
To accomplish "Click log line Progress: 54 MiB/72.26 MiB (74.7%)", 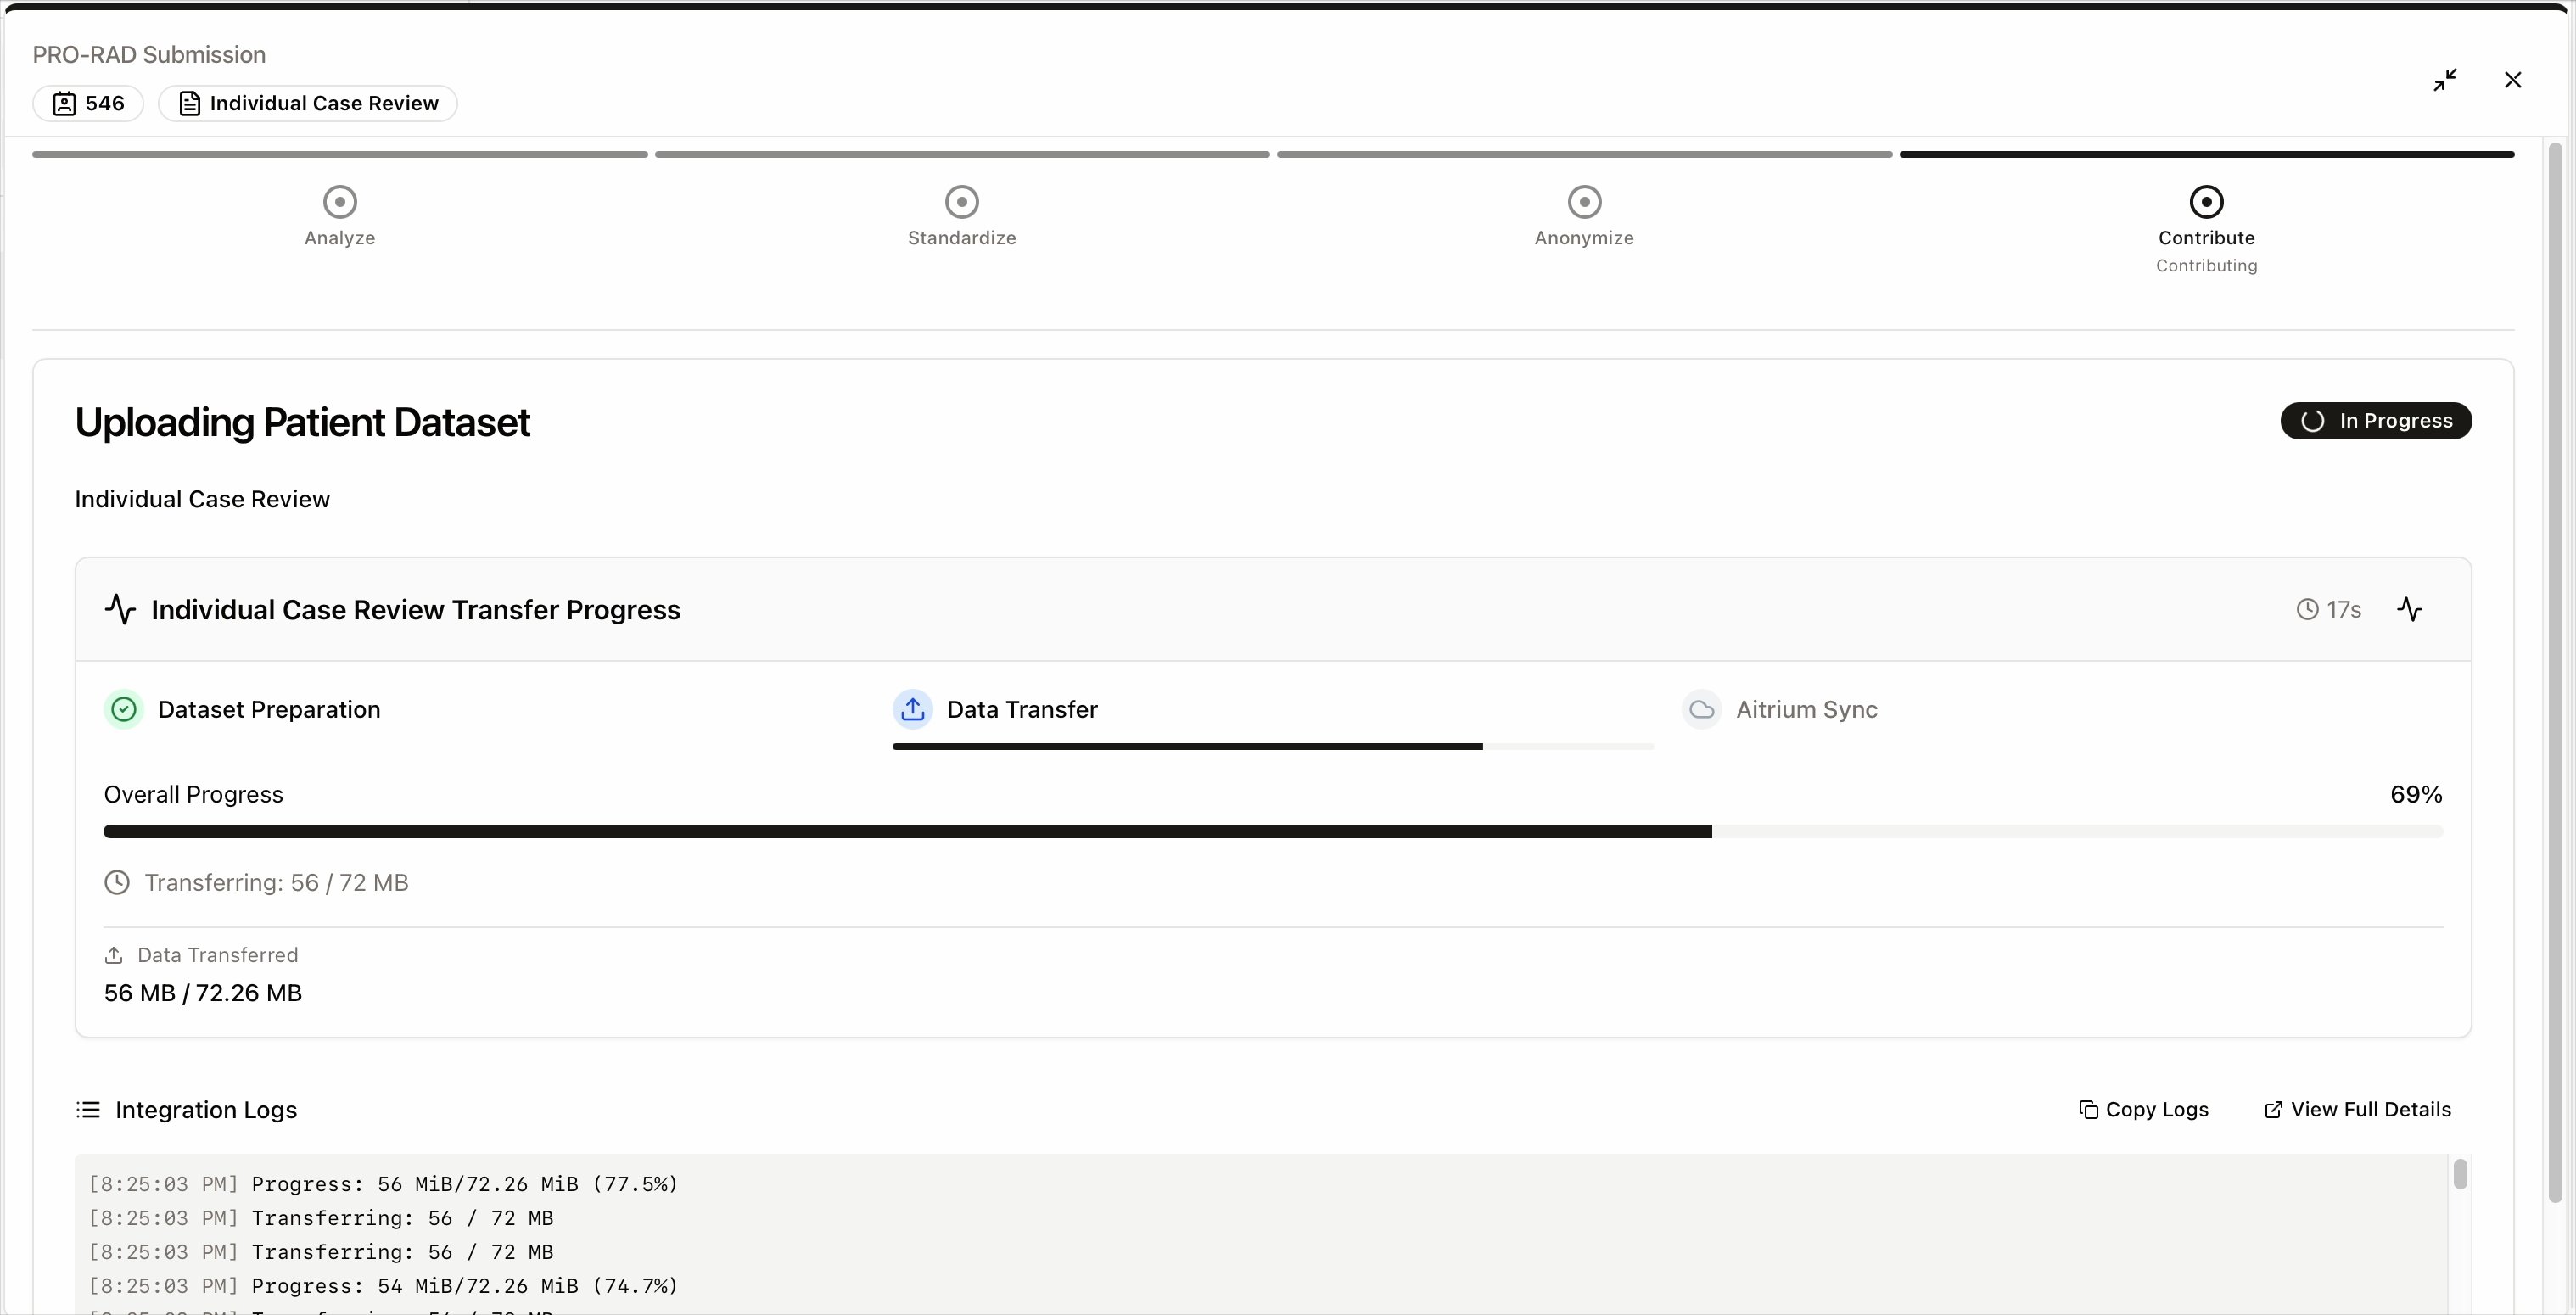I will click(x=383, y=1286).
